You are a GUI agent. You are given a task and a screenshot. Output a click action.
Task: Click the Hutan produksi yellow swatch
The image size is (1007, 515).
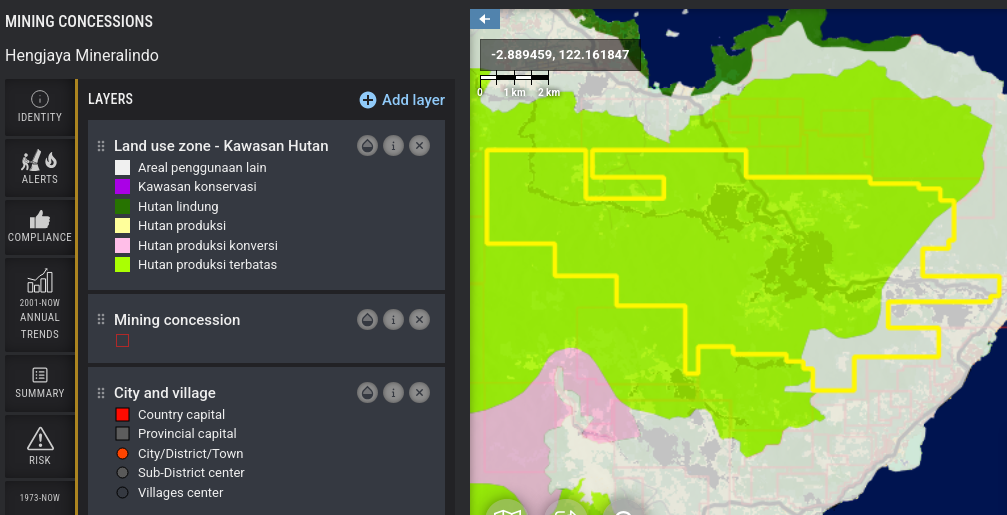point(123,225)
